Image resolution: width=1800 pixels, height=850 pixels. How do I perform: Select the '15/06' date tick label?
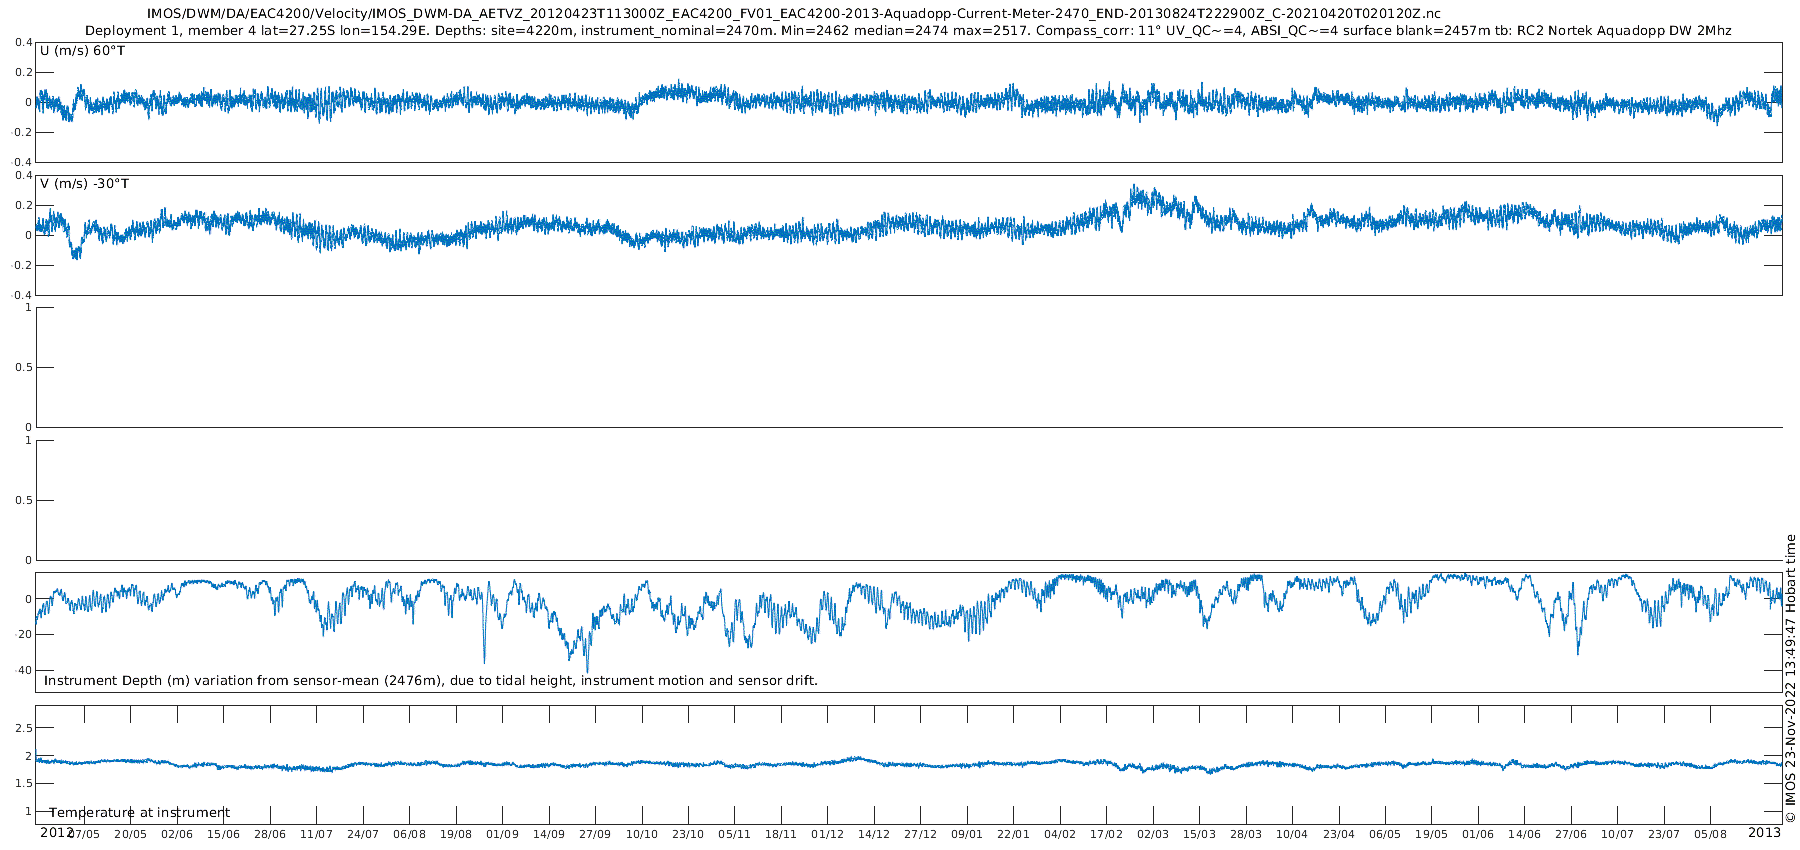click(223, 834)
